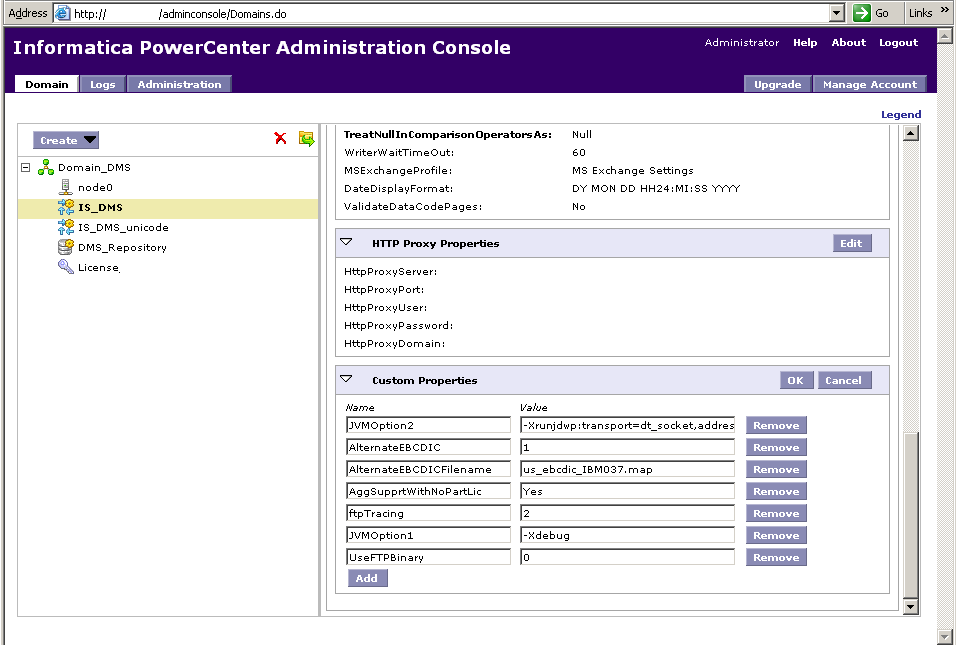956x645 pixels.
Task: Click the -Xdebug value field
Action: (627, 535)
